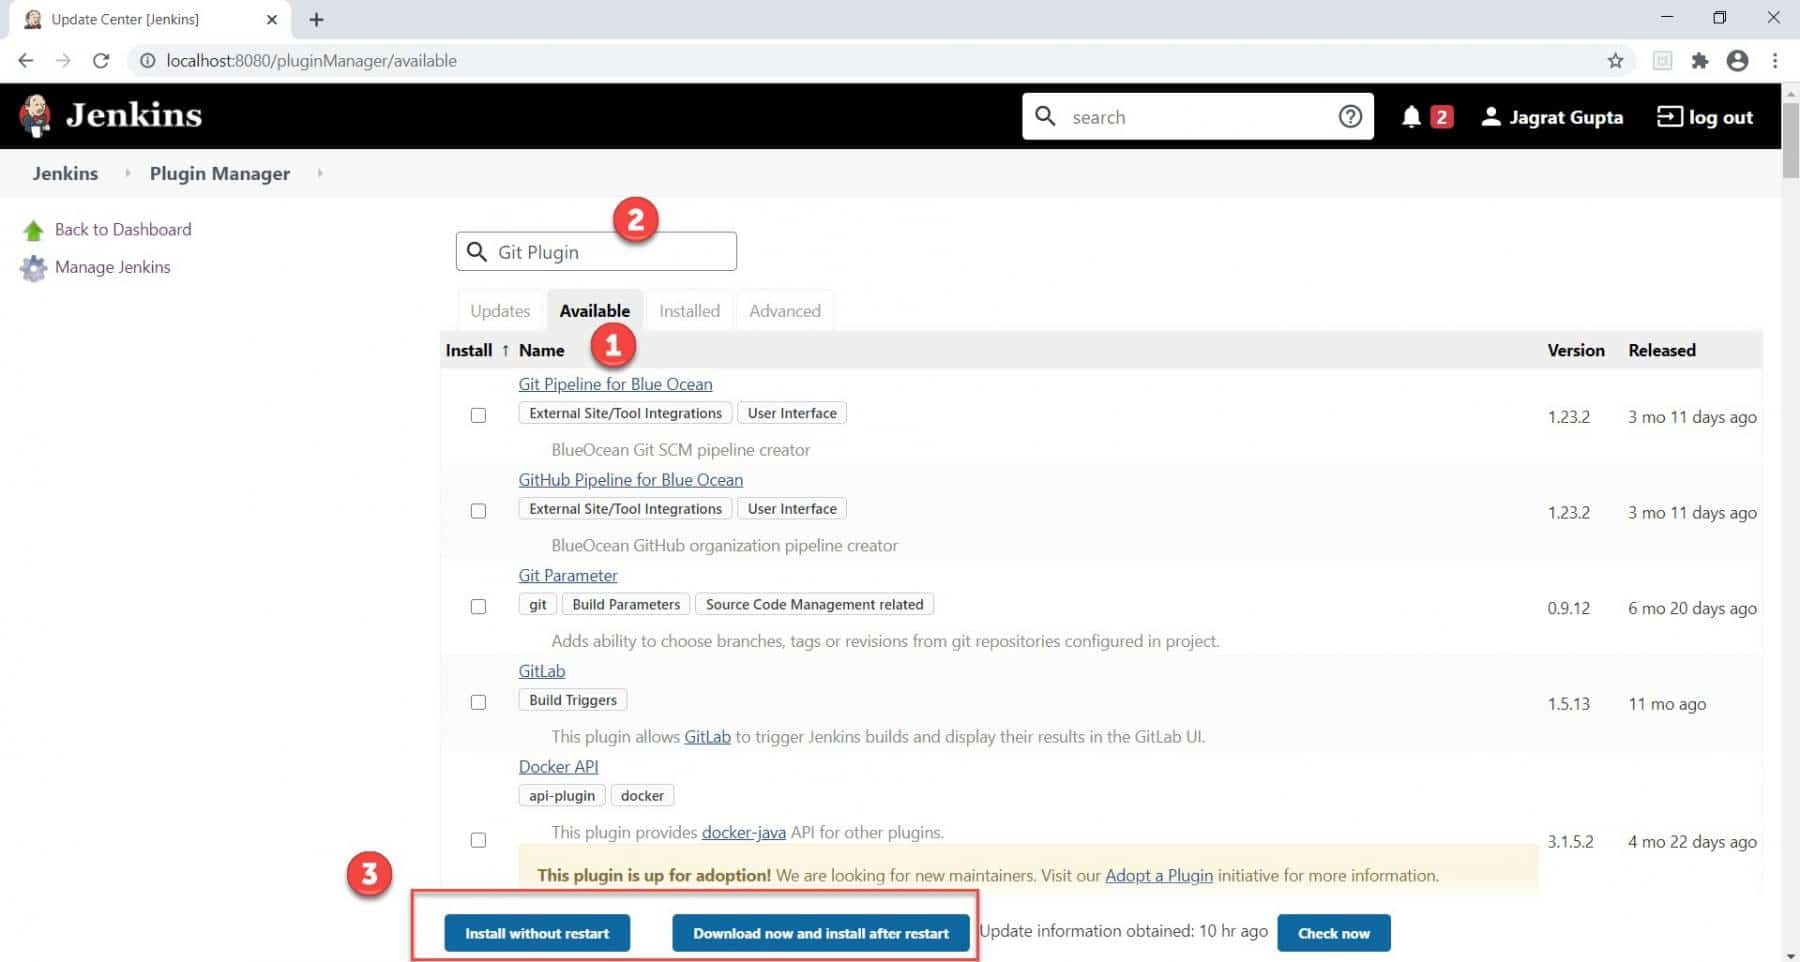Open notifications via the bell icon
This screenshot has height=962, width=1800.
[x=1413, y=116]
